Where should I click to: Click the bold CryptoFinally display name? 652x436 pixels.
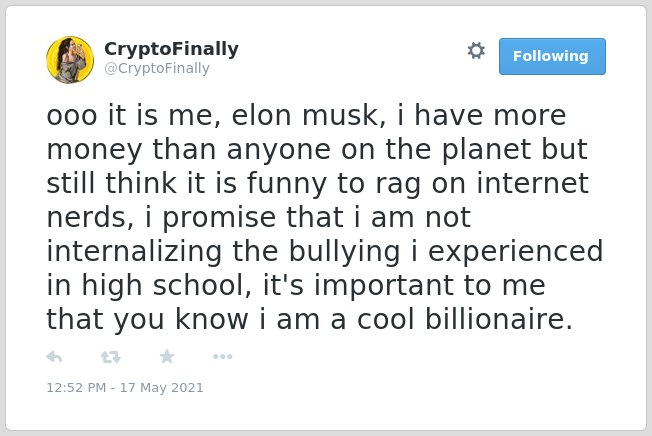171,49
